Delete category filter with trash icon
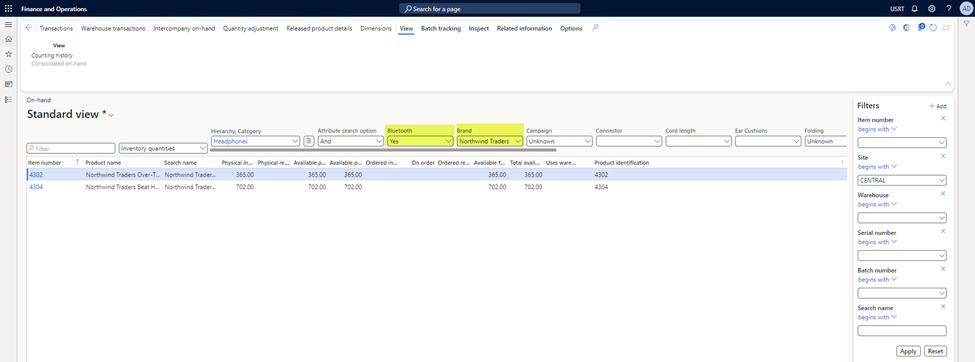 308,141
